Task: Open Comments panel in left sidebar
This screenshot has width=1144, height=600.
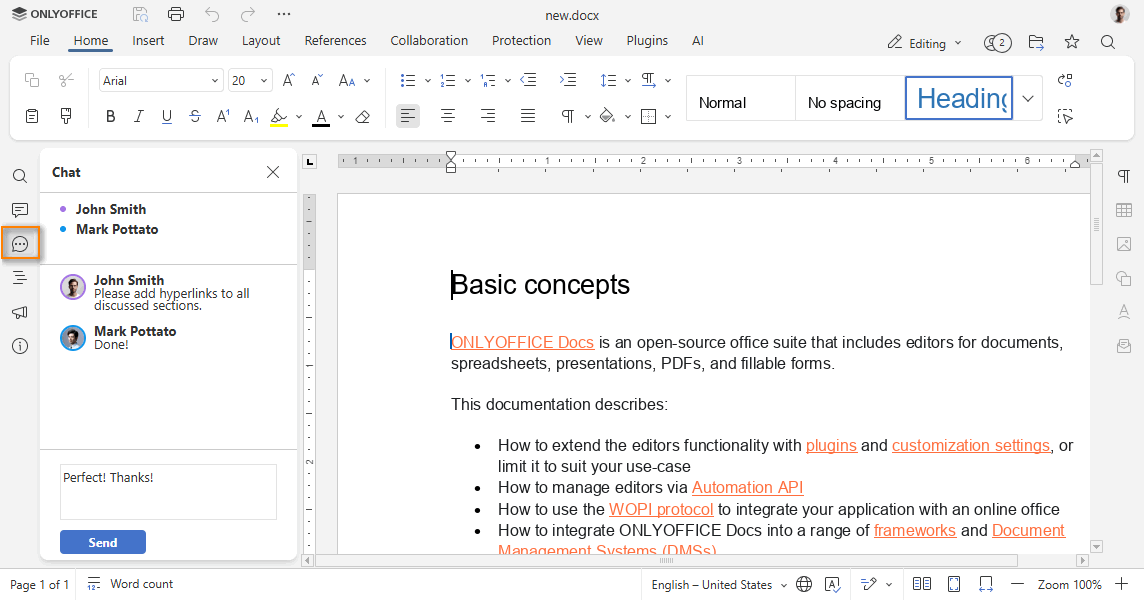Action: click(x=20, y=210)
